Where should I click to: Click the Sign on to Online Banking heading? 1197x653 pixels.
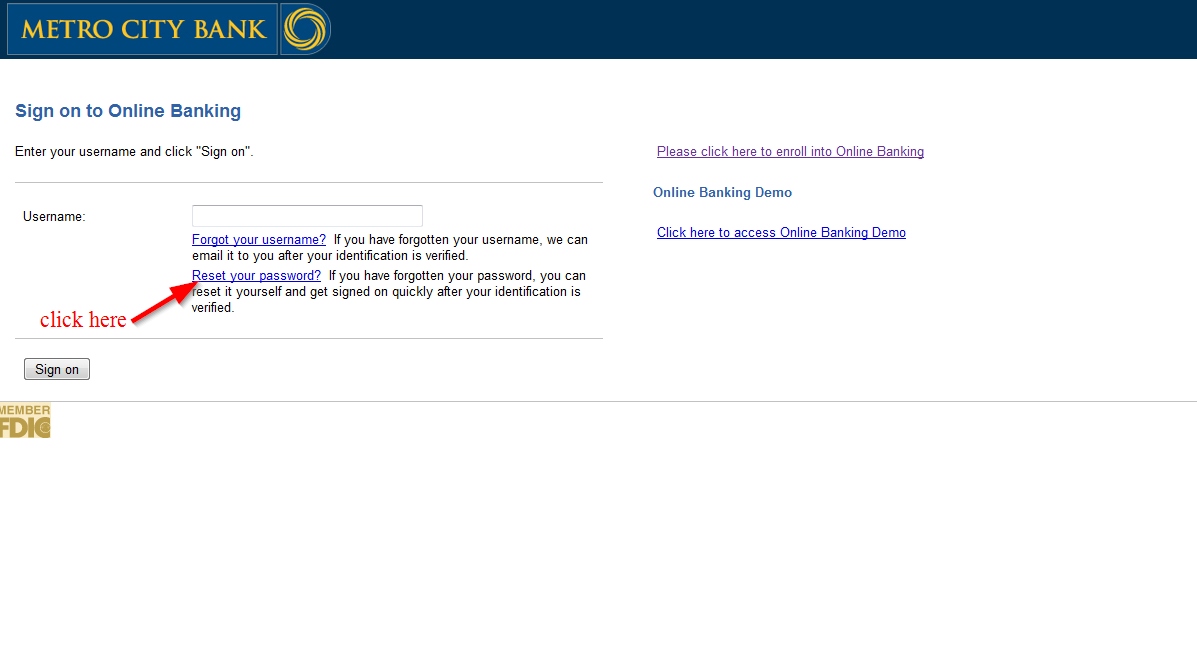click(x=128, y=111)
